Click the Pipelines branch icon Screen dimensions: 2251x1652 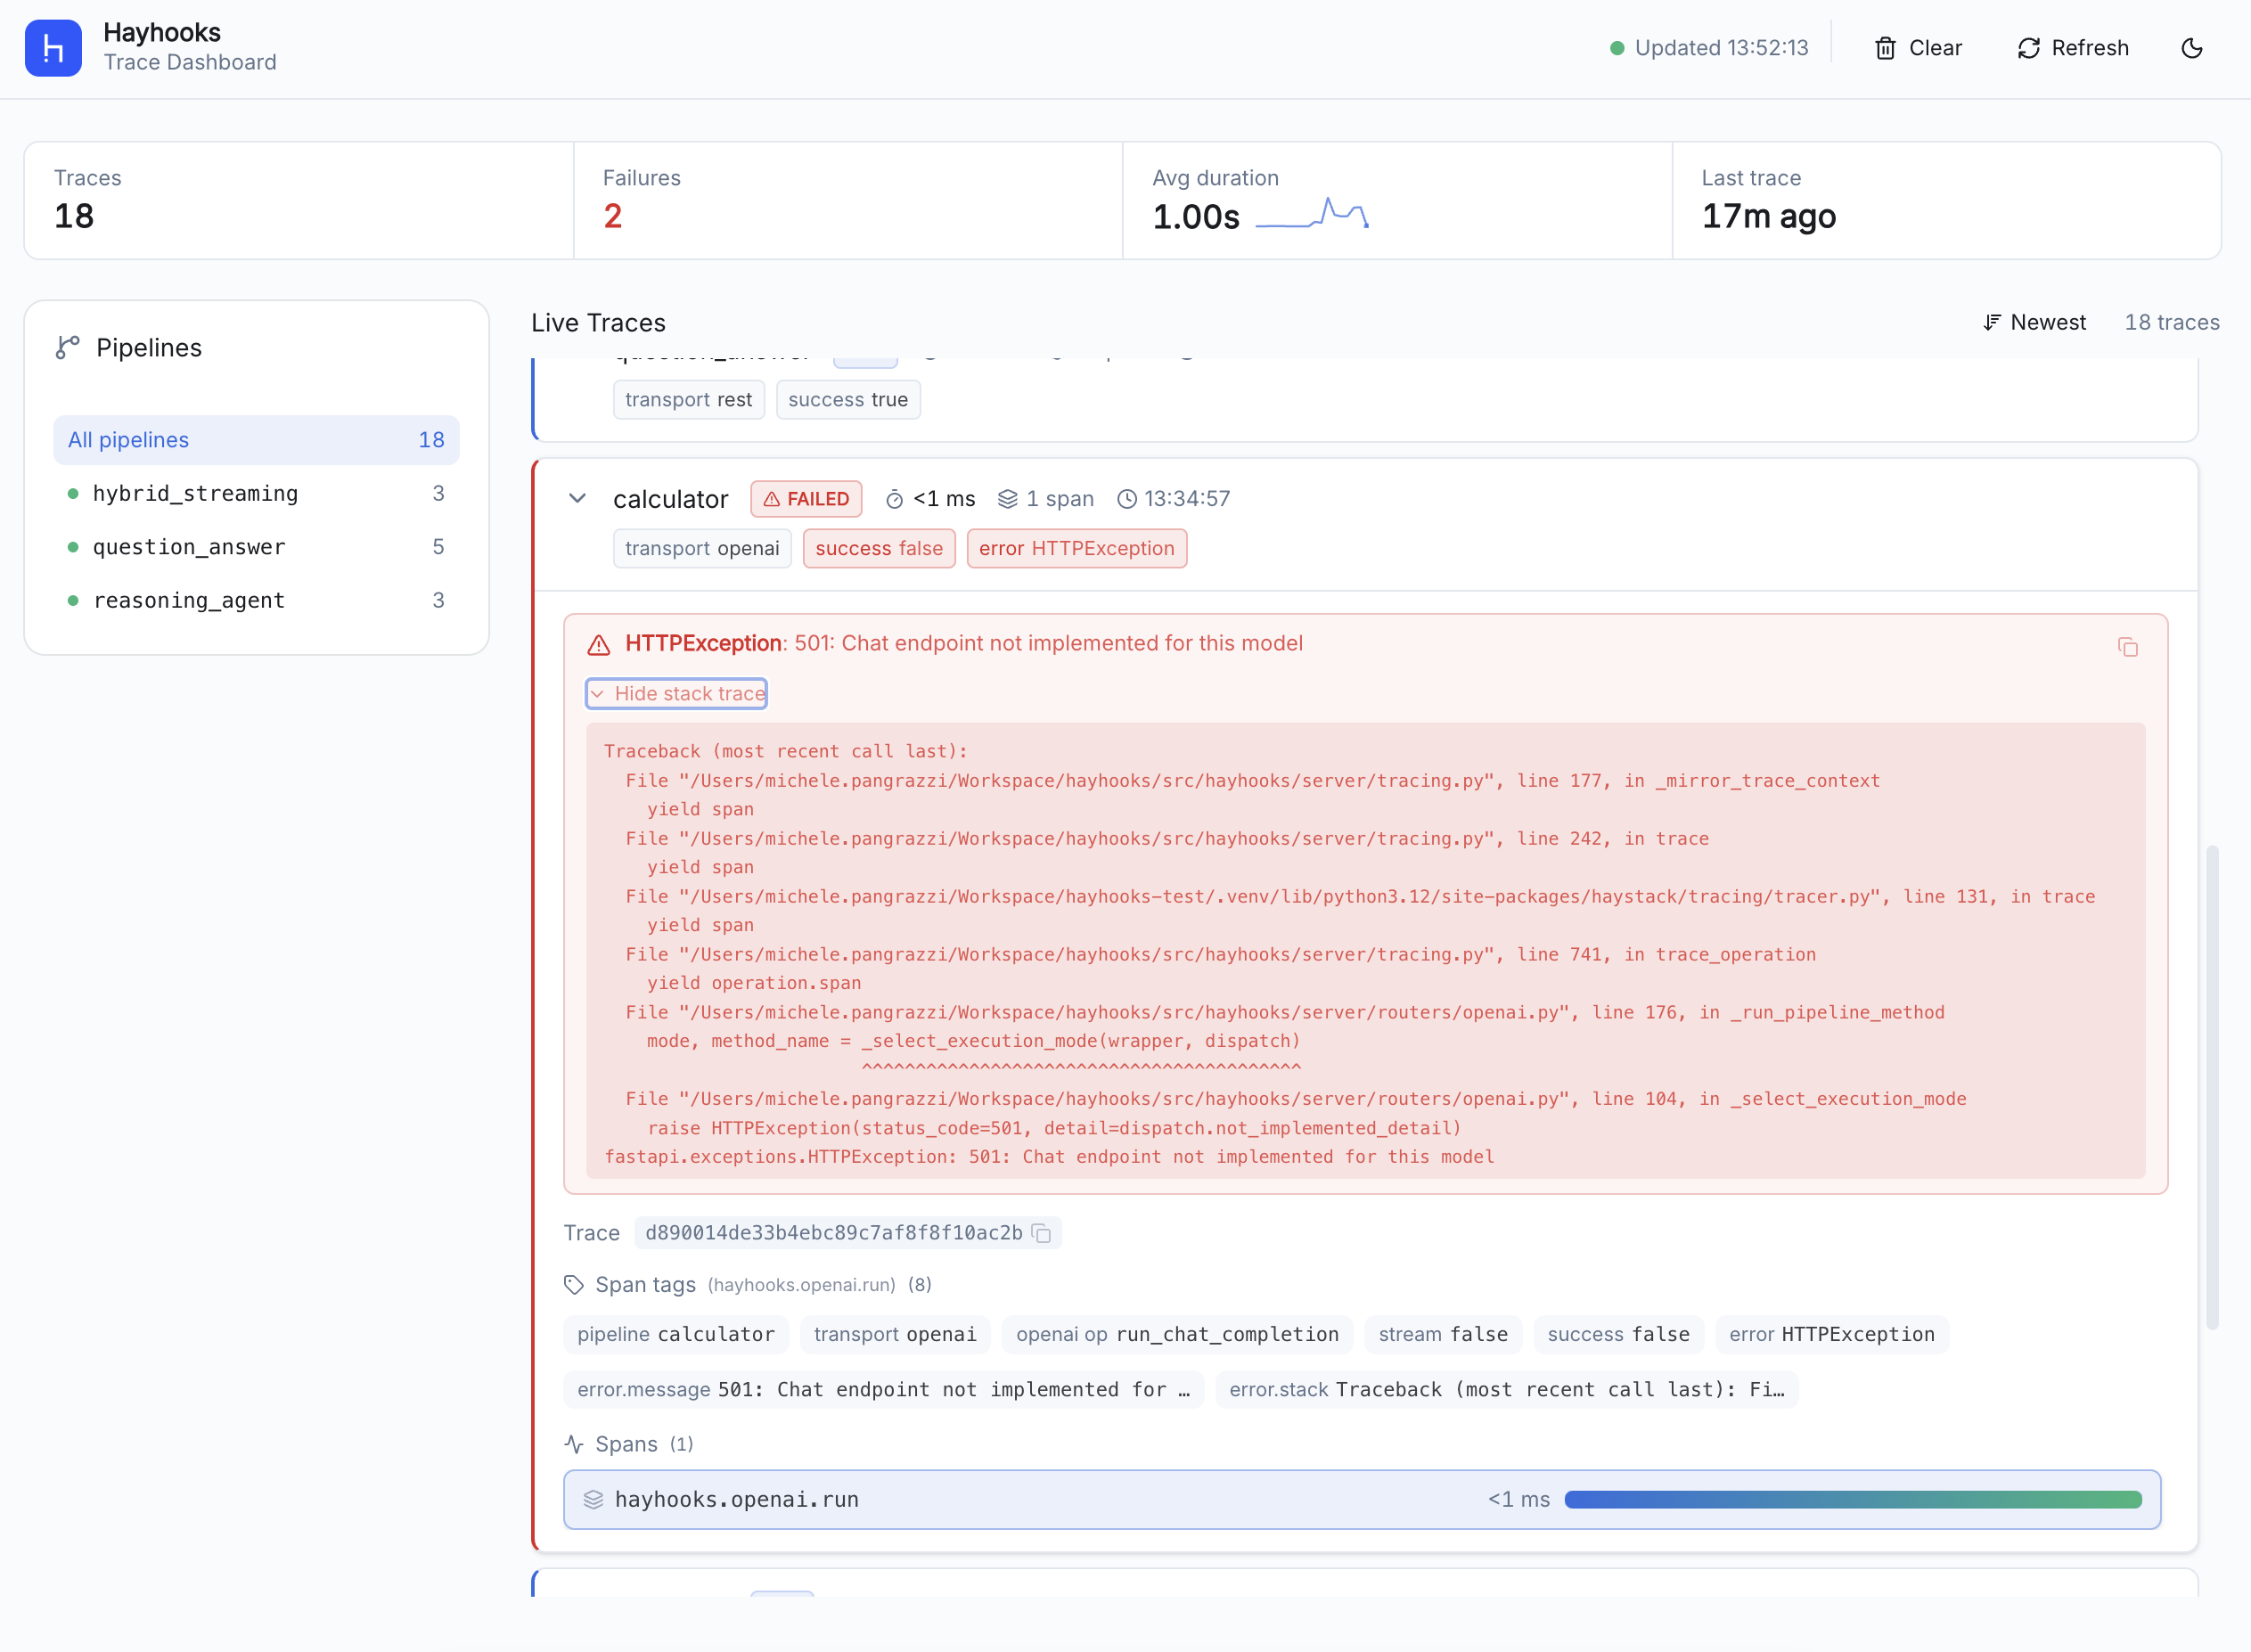[68, 347]
